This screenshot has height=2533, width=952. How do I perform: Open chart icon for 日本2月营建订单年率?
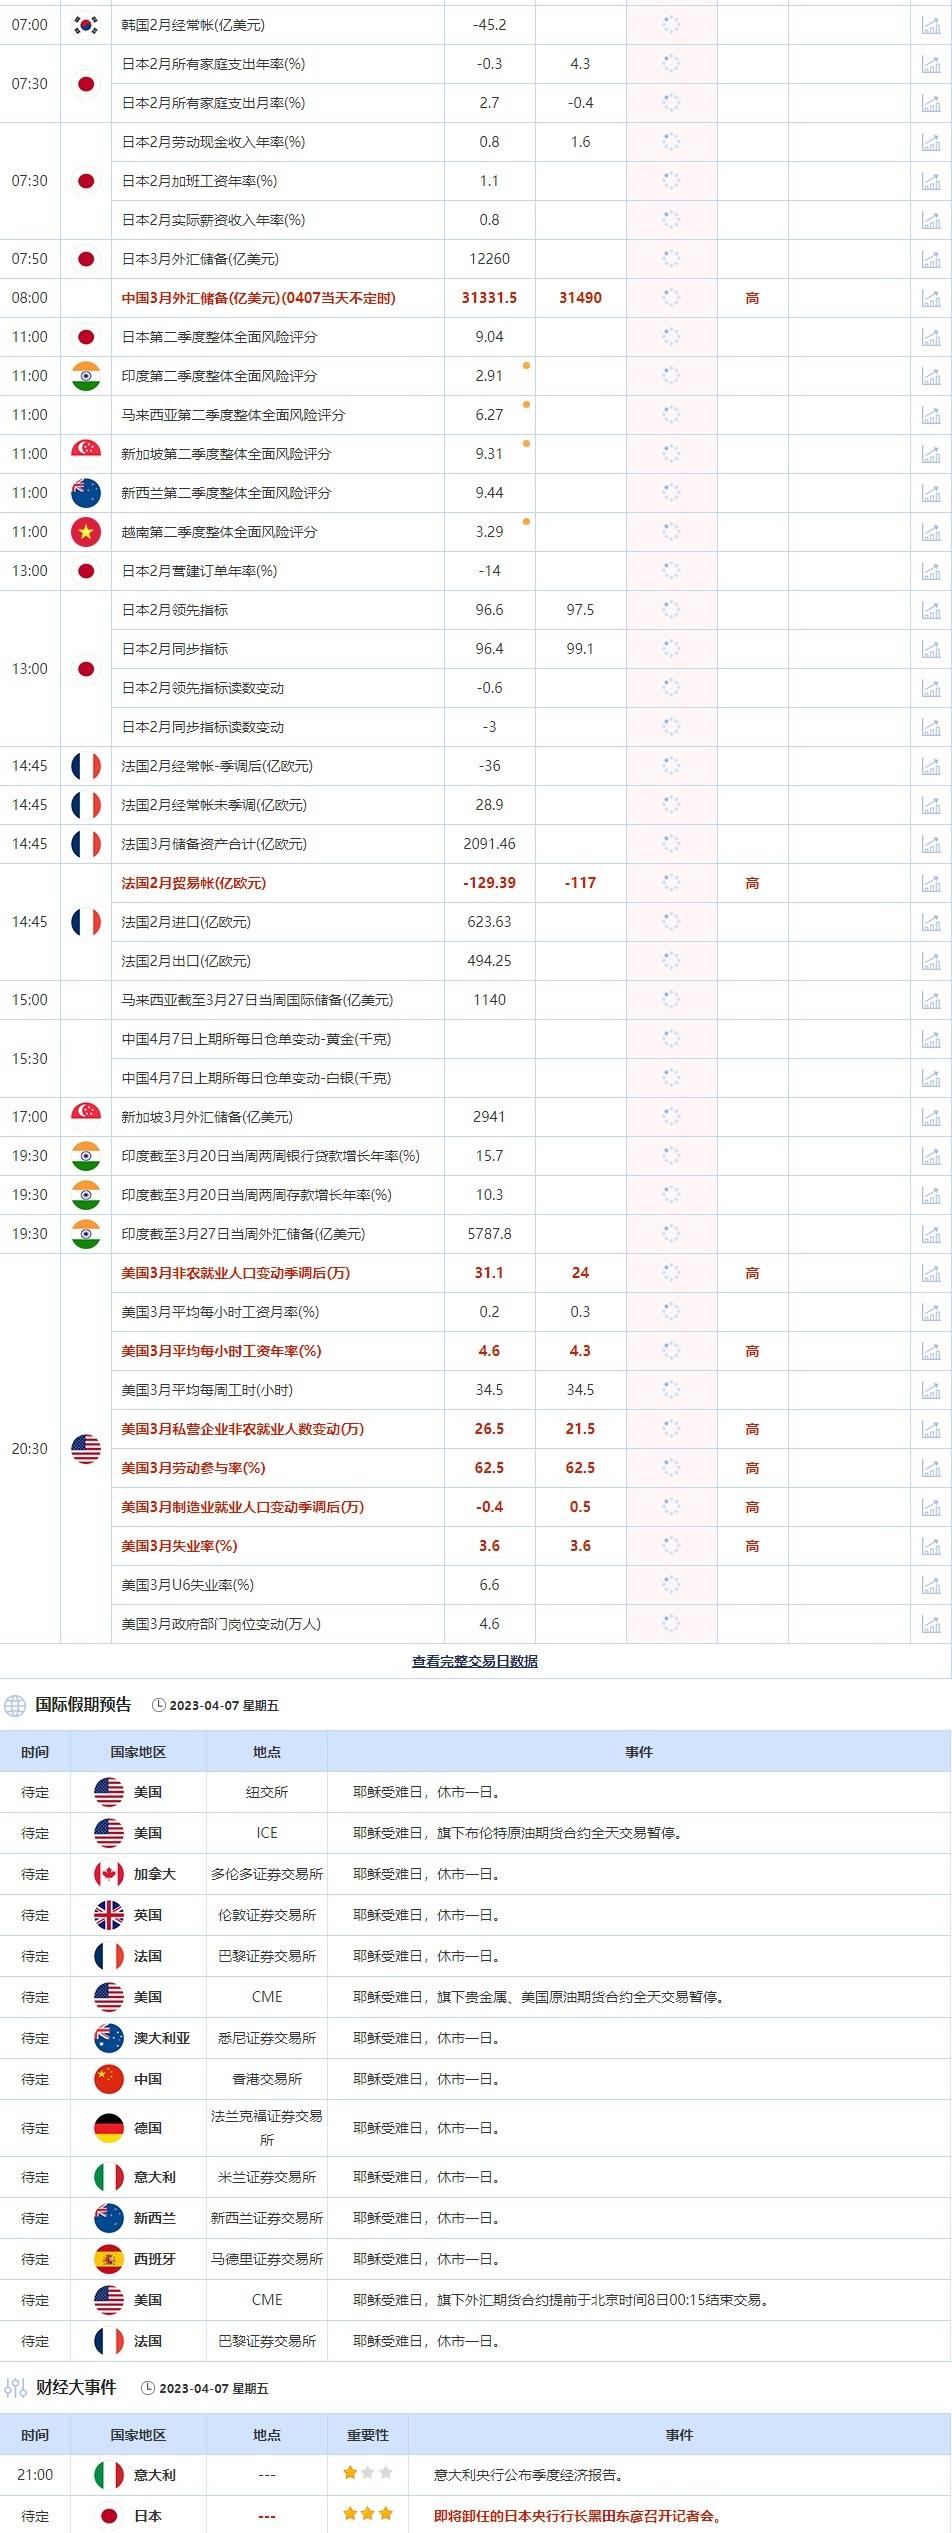tap(930, 571)
